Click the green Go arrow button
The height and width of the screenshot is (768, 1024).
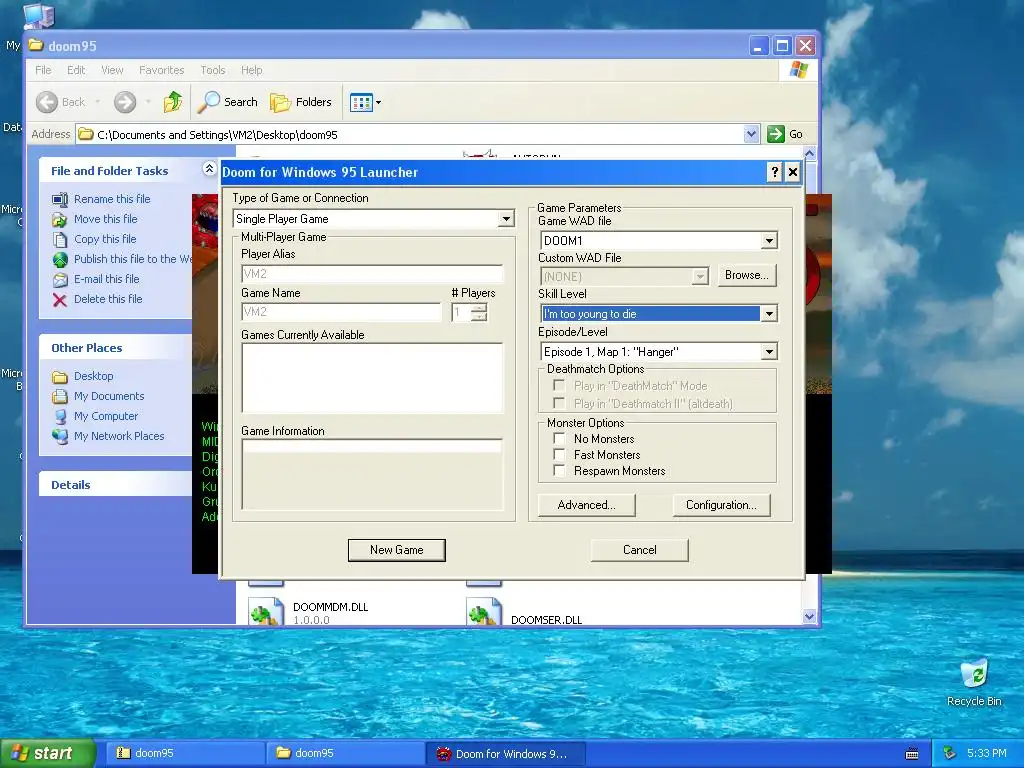coord(775,134)
